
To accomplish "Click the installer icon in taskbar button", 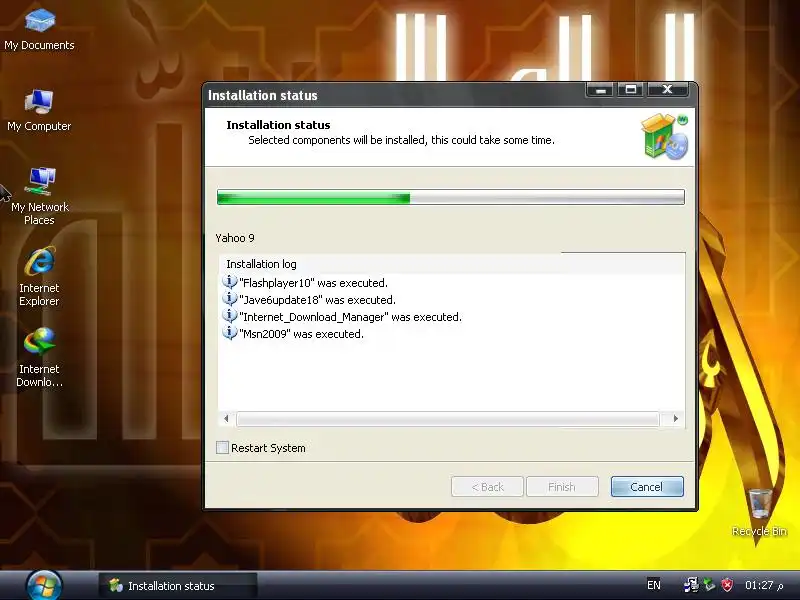I will click(x=116, y=585).
